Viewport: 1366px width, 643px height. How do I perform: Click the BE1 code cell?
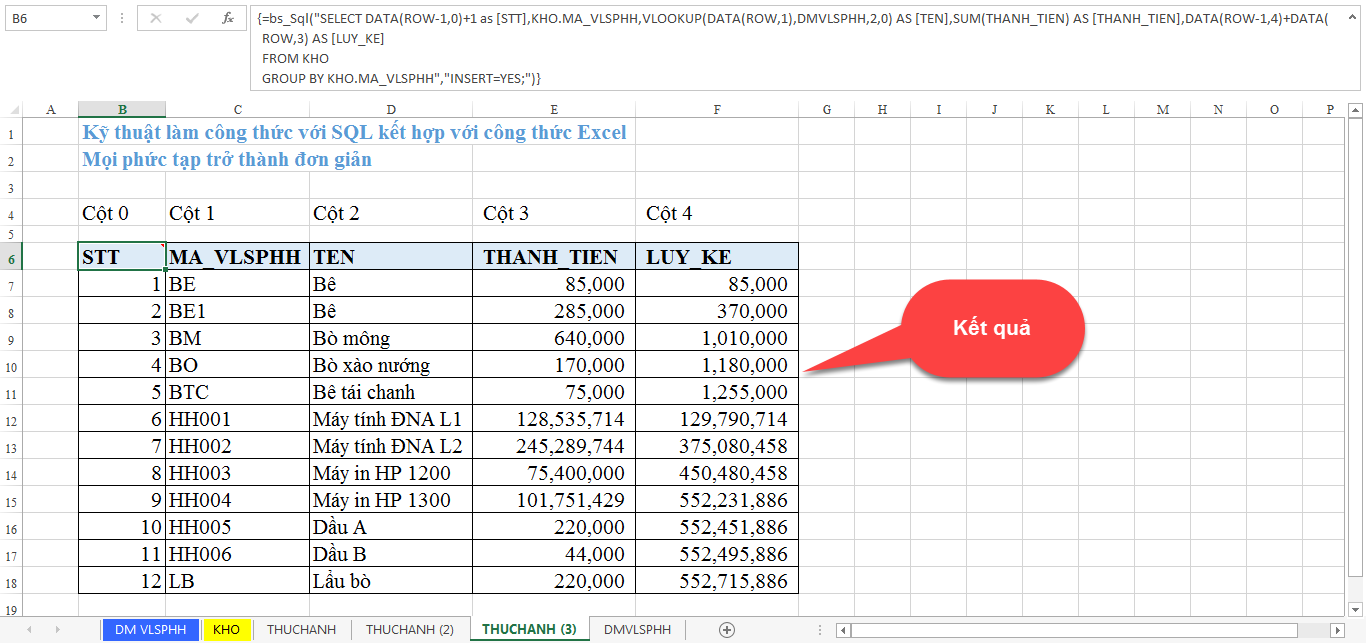pos(237,311)
